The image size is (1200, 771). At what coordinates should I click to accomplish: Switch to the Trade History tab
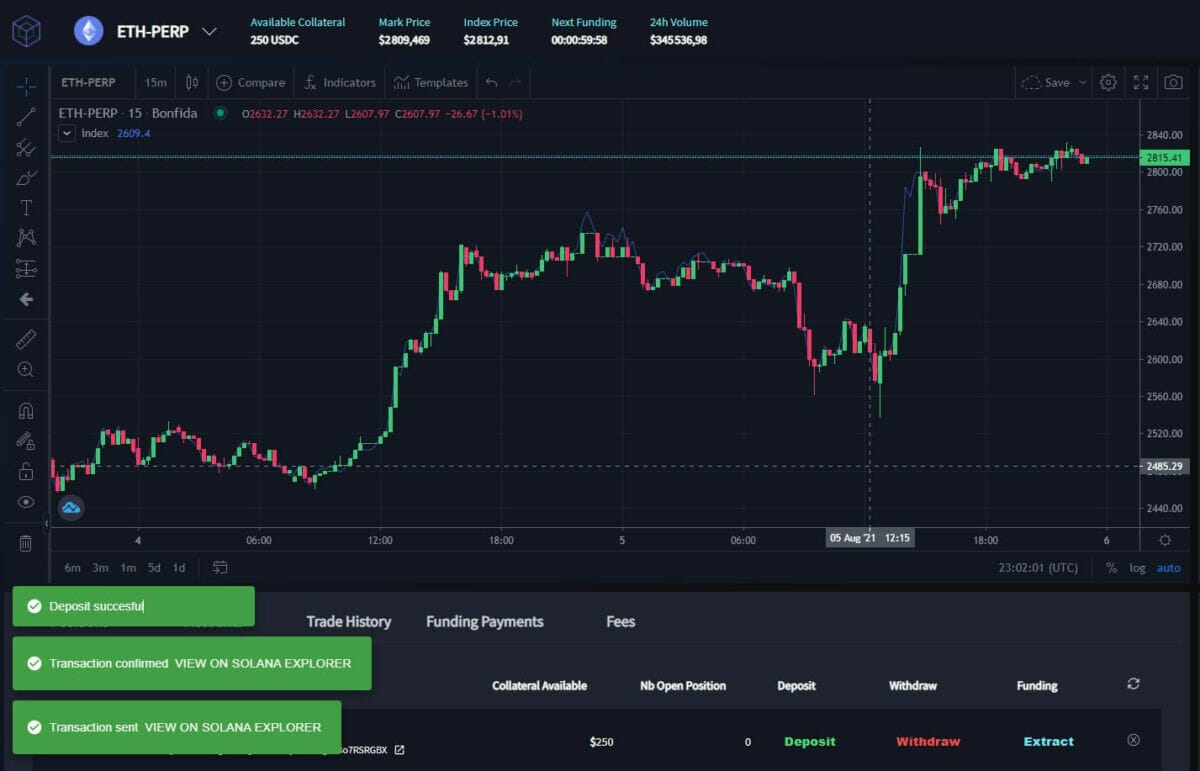[348, 622]
